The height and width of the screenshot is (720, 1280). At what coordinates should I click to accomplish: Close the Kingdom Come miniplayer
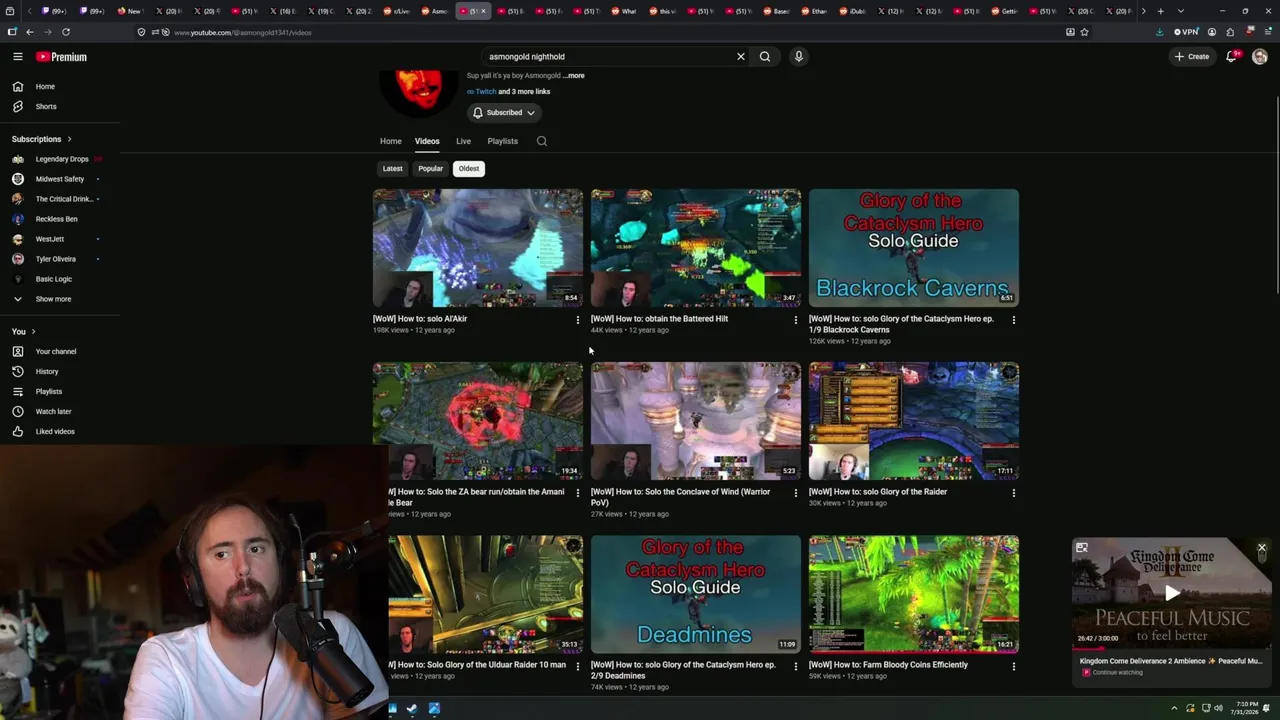click(1262, 548)
